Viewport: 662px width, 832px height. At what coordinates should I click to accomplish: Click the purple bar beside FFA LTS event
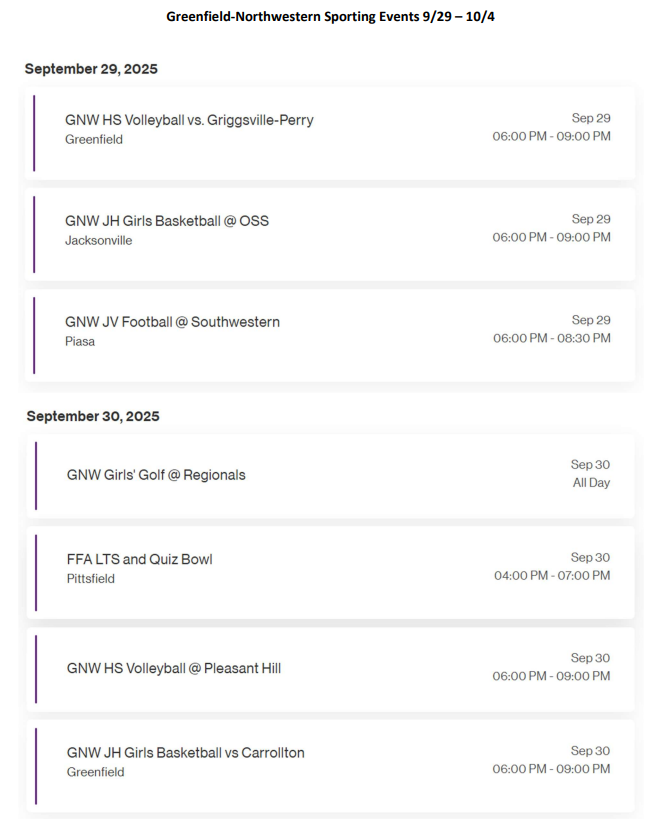coord(36,572)
